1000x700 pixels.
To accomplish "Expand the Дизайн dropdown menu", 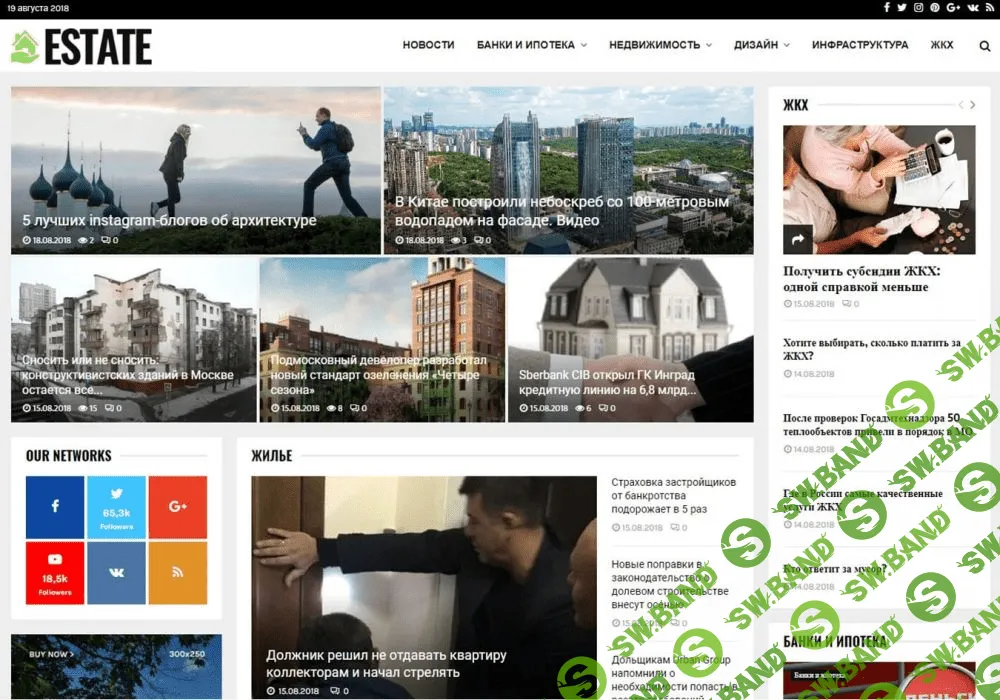I will pyautogui.click(x=761, y=45).
